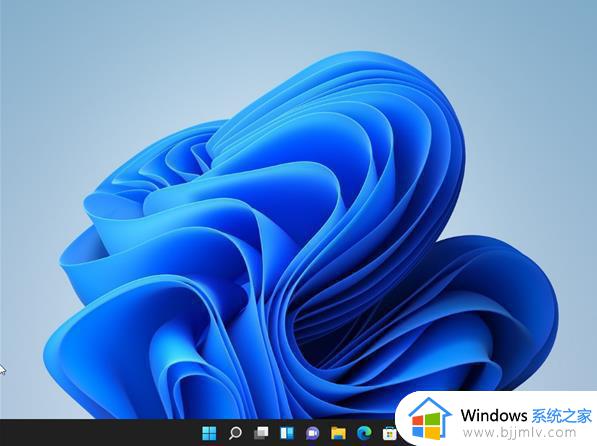Launch Teams Chat from taskbar
The image size is (597, 446).
(x=313, y=433)
